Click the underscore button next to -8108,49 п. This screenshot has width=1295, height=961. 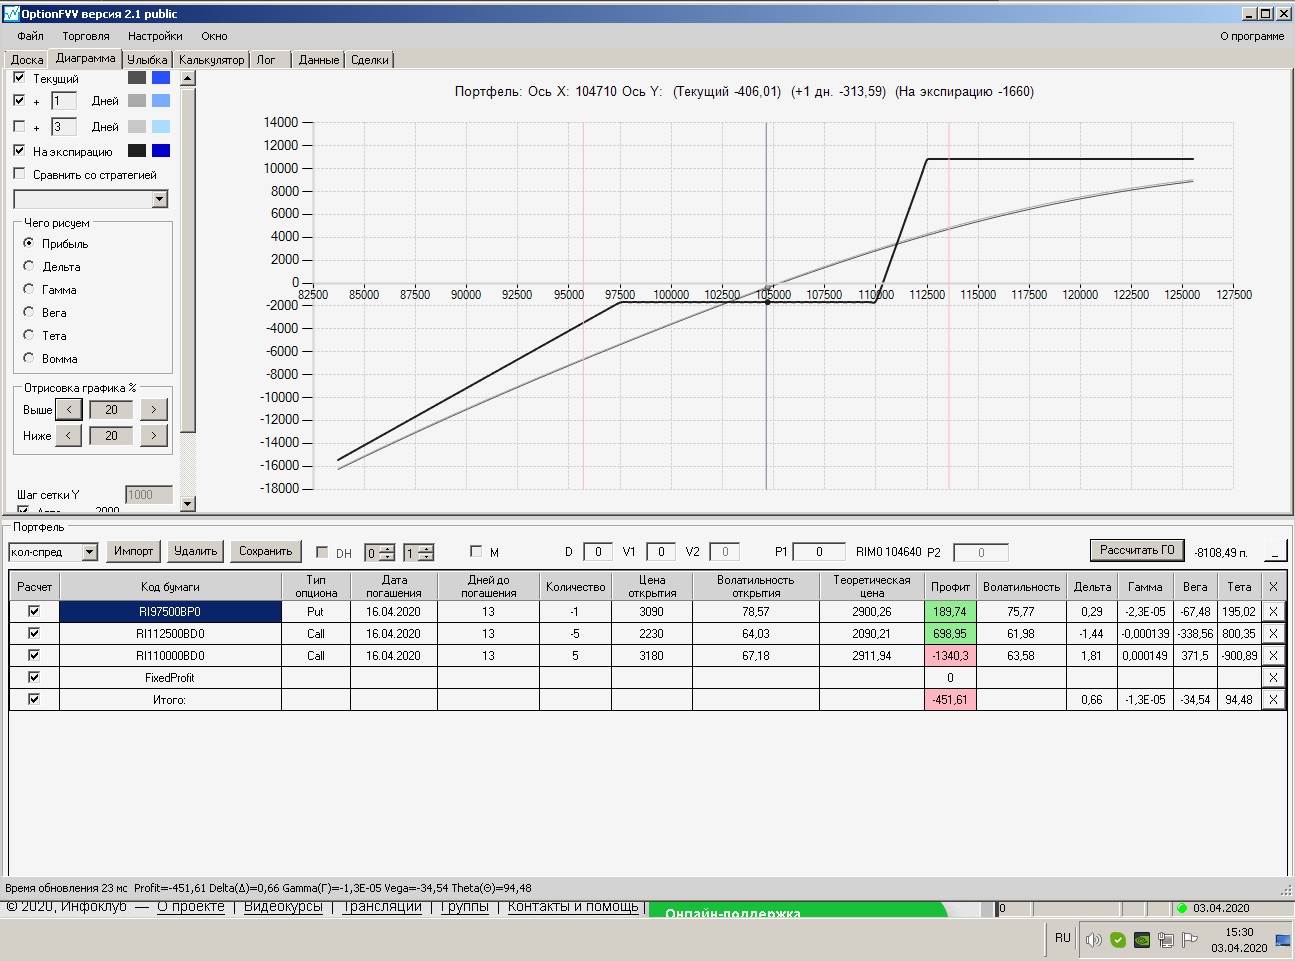tap(1275, 551)
